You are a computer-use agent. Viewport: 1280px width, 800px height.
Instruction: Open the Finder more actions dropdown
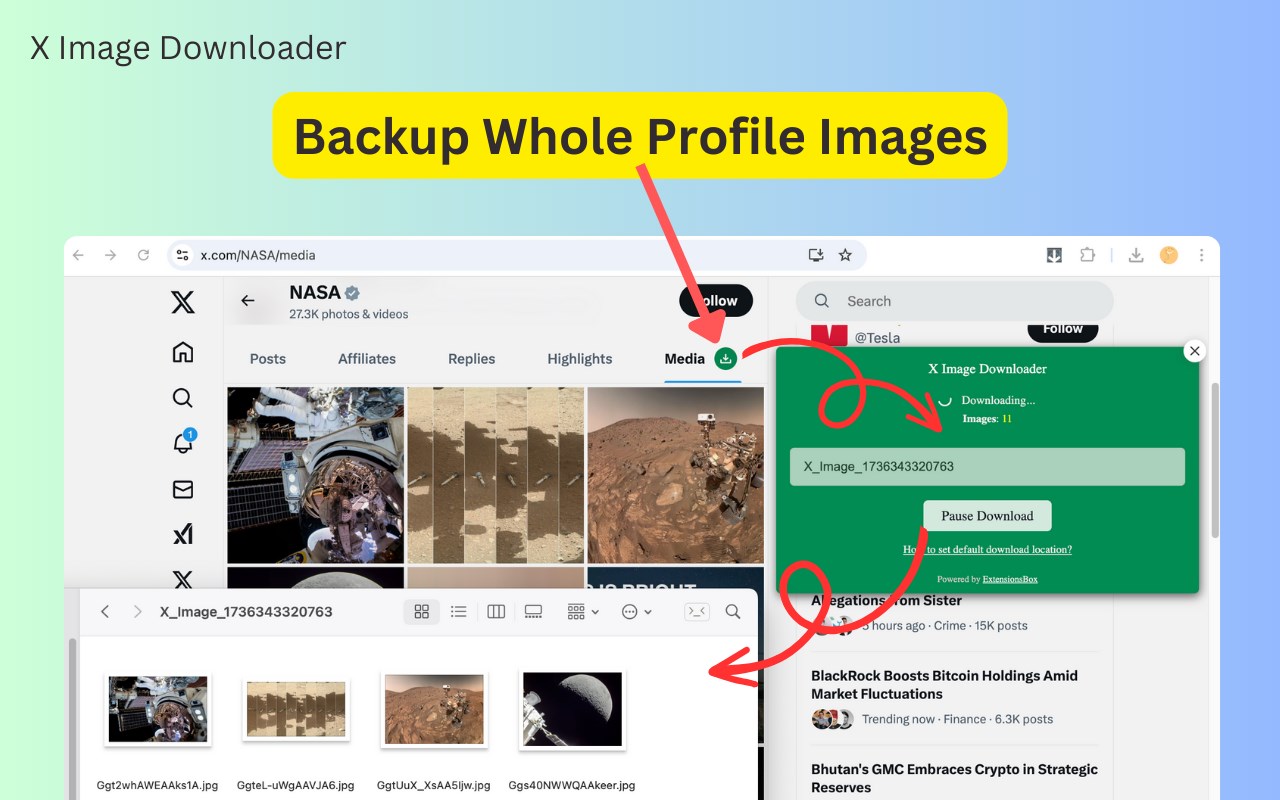point(637,611)
